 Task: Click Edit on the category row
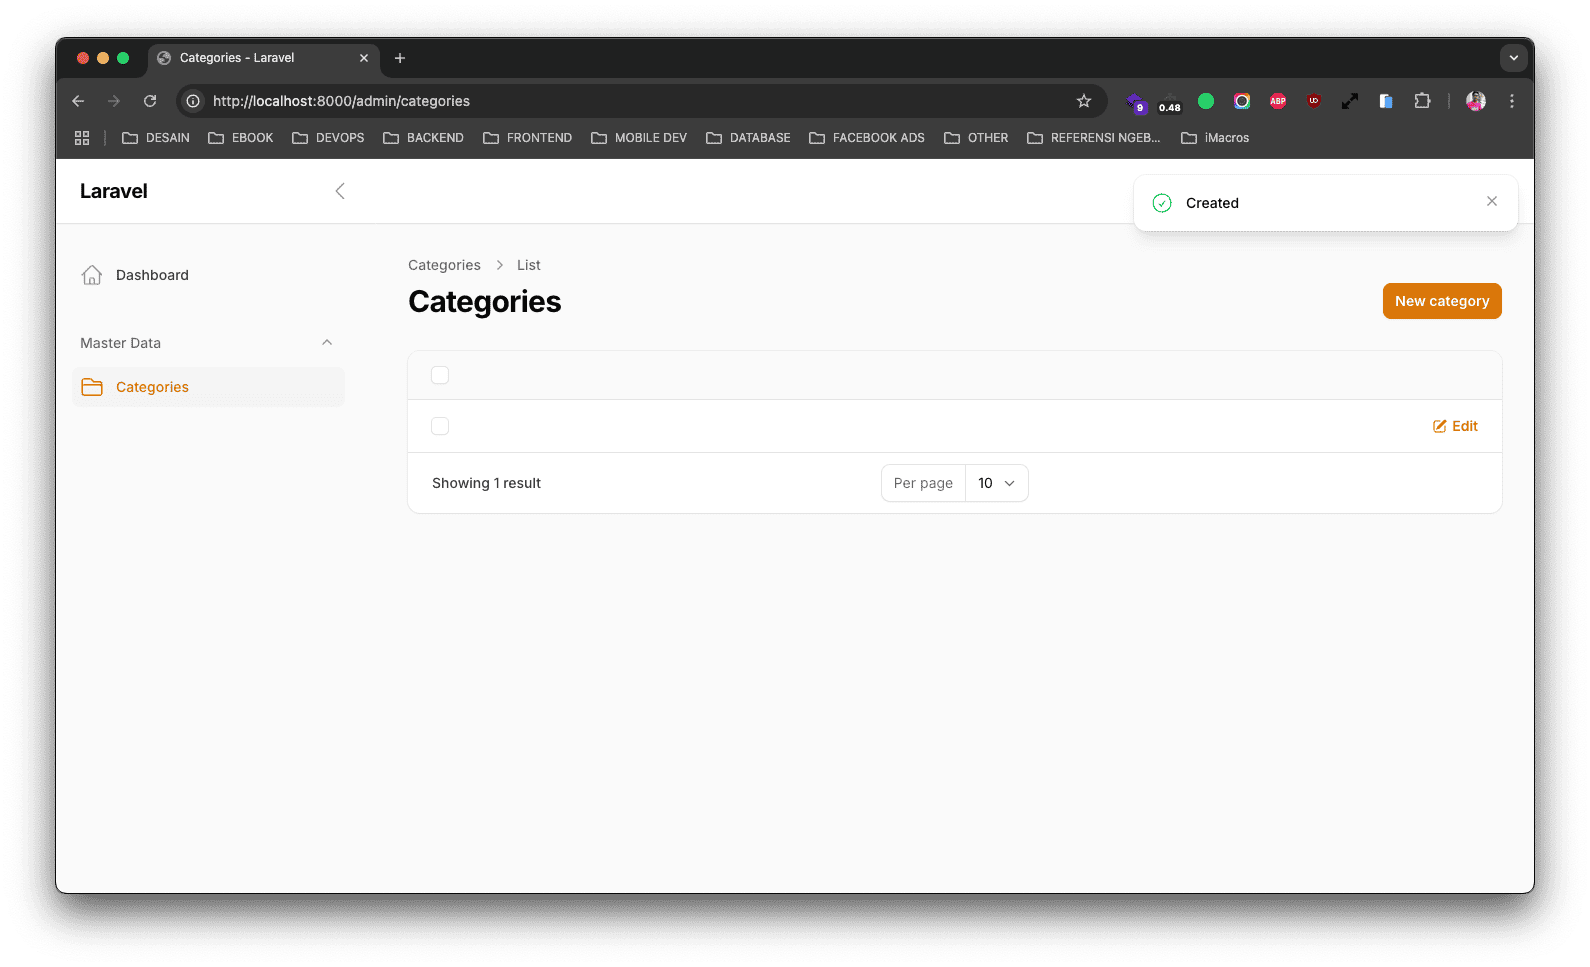pos(1455,426)
